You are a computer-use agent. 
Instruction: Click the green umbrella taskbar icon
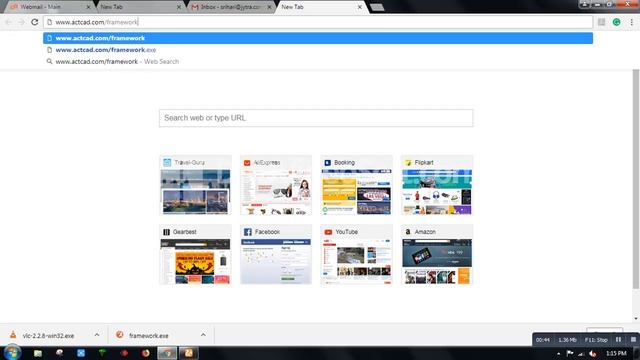(102, 353)
